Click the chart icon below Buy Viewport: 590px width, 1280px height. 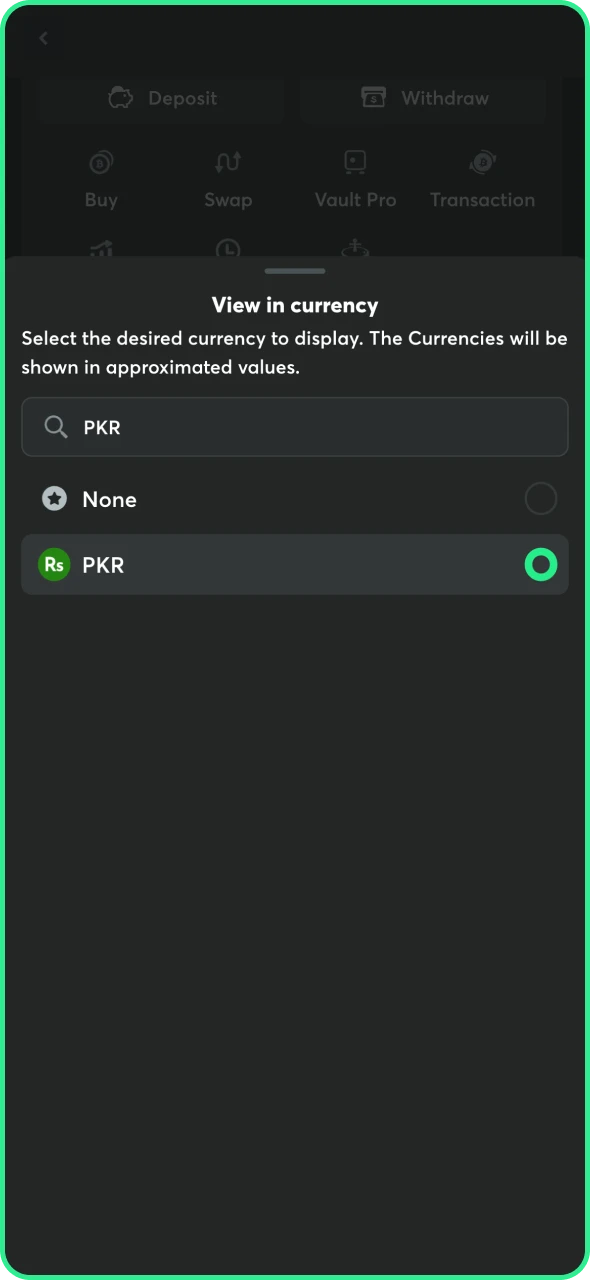101,250
